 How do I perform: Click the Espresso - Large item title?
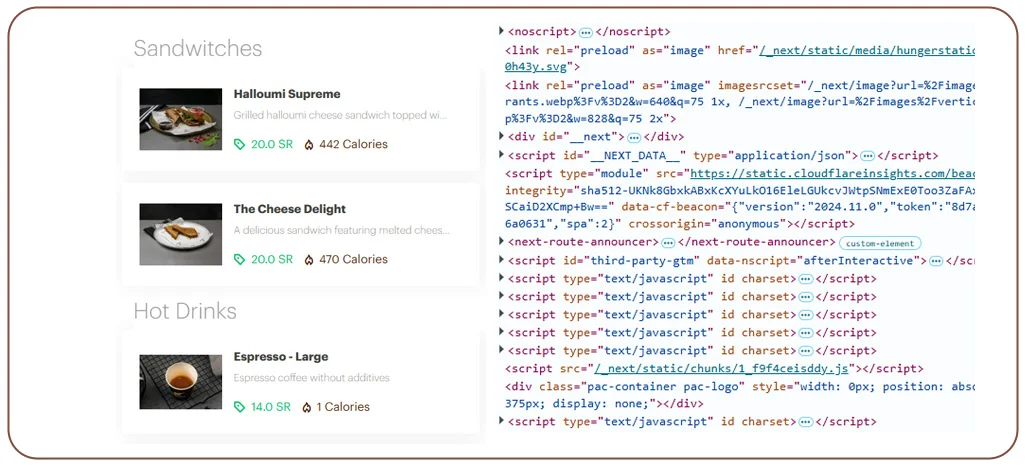[x=281, y=357]
